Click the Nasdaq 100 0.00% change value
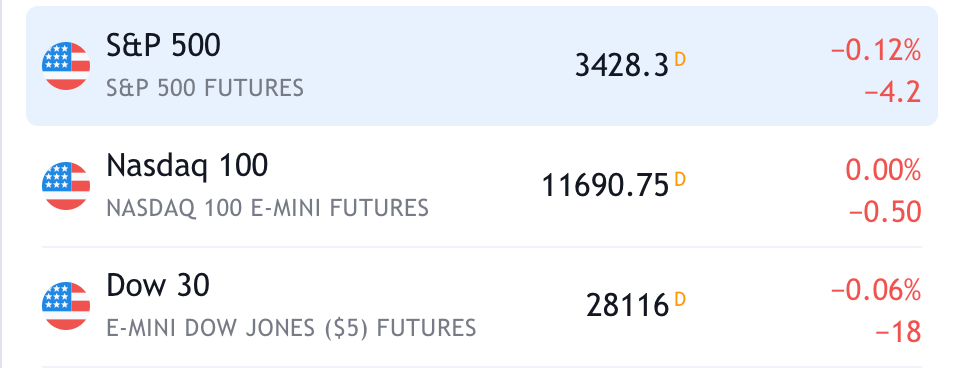Viewport: 962px width, 368px height. pyautogui.click(x=883, y=170)
